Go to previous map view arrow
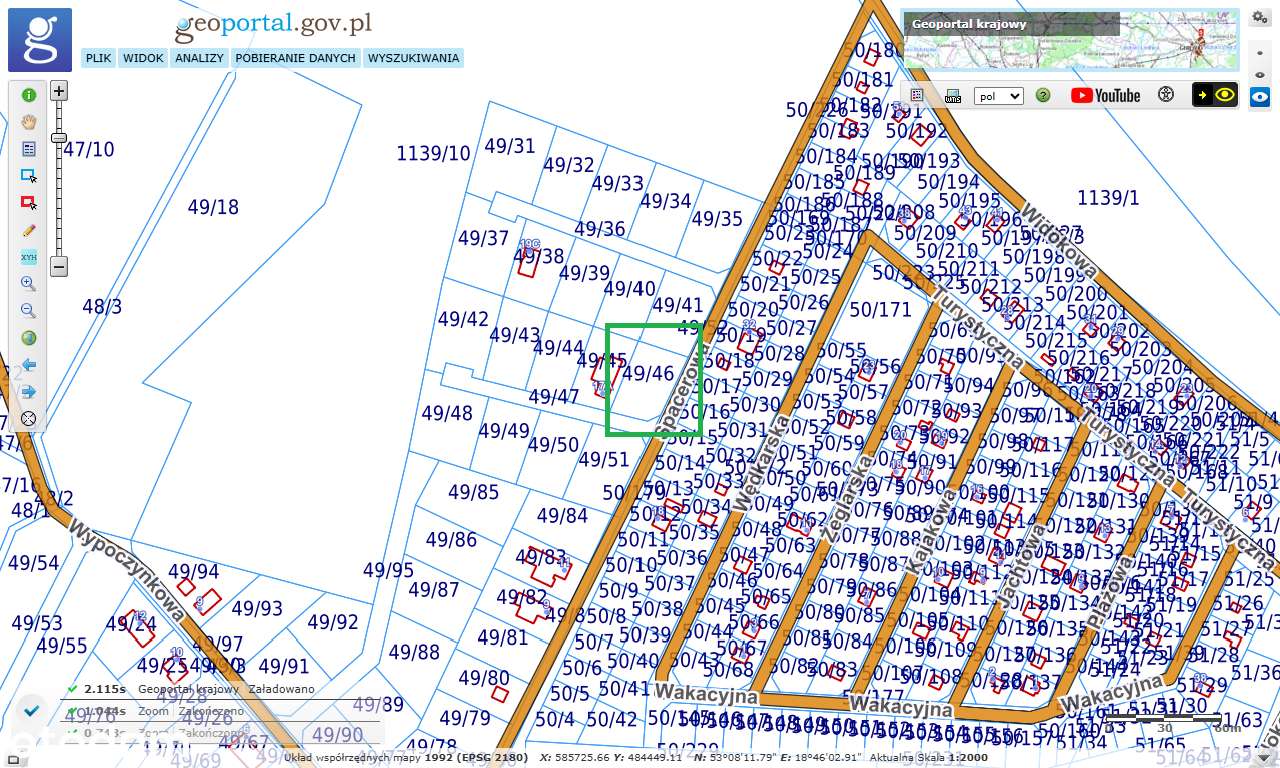Viewport: 1280px width, 768px height. click(28, 365)
